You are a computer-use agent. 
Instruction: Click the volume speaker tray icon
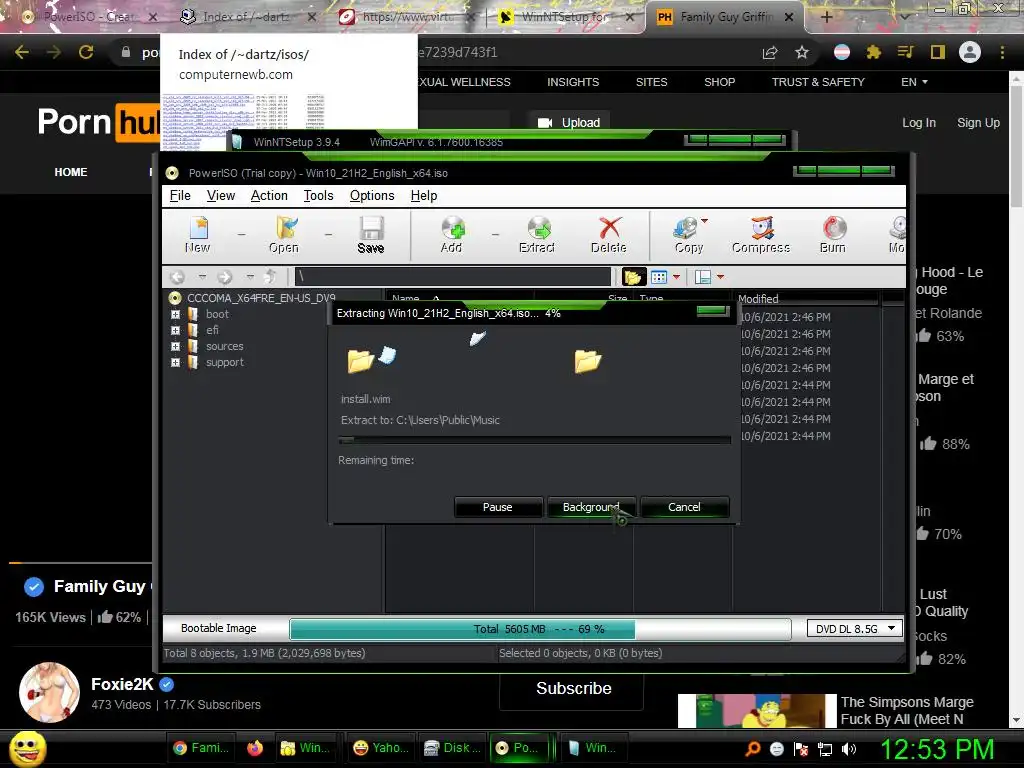(850, 749)
